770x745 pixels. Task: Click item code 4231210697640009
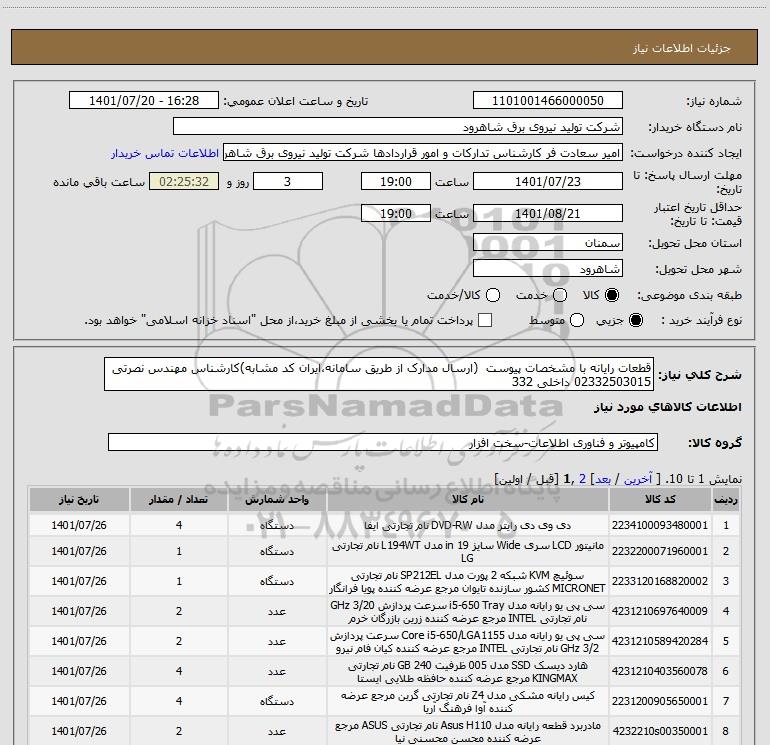pos(660,611)
